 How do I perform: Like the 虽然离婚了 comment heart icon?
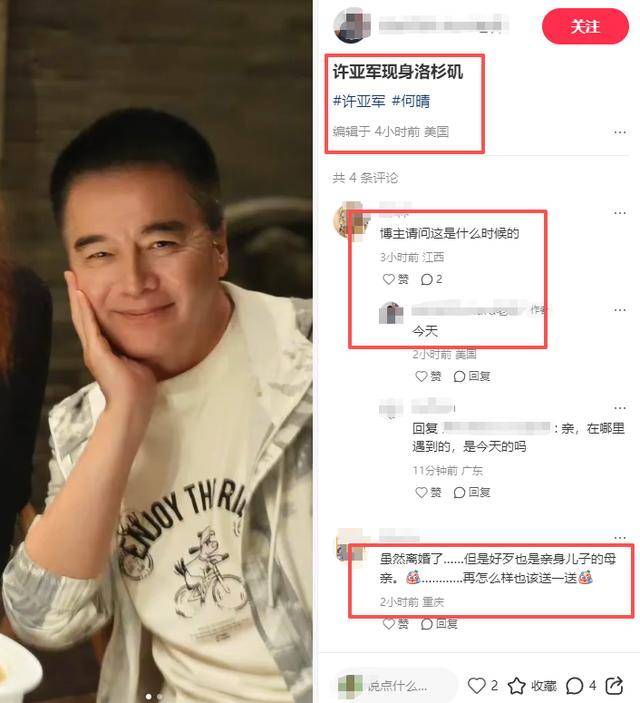(x=389, y=624)
